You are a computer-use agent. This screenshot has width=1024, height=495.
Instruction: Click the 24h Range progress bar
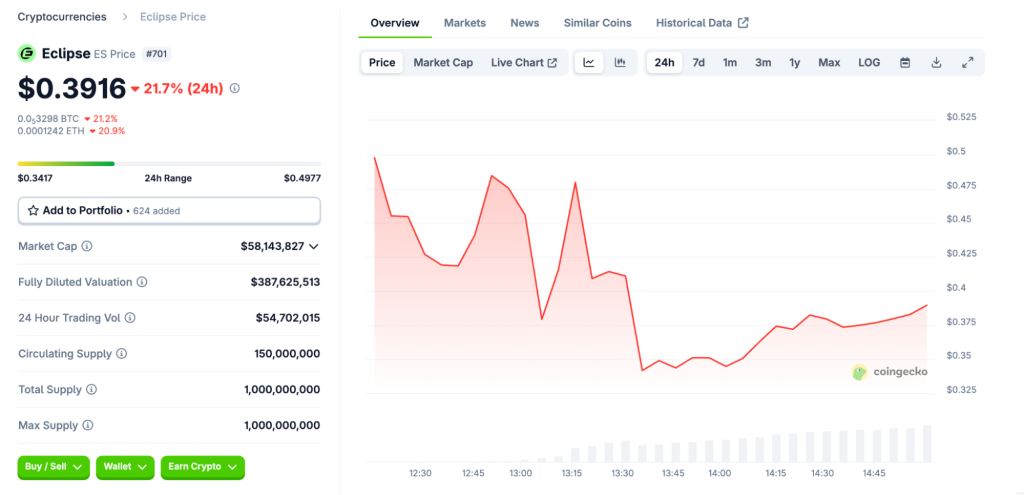click(169, 163)
